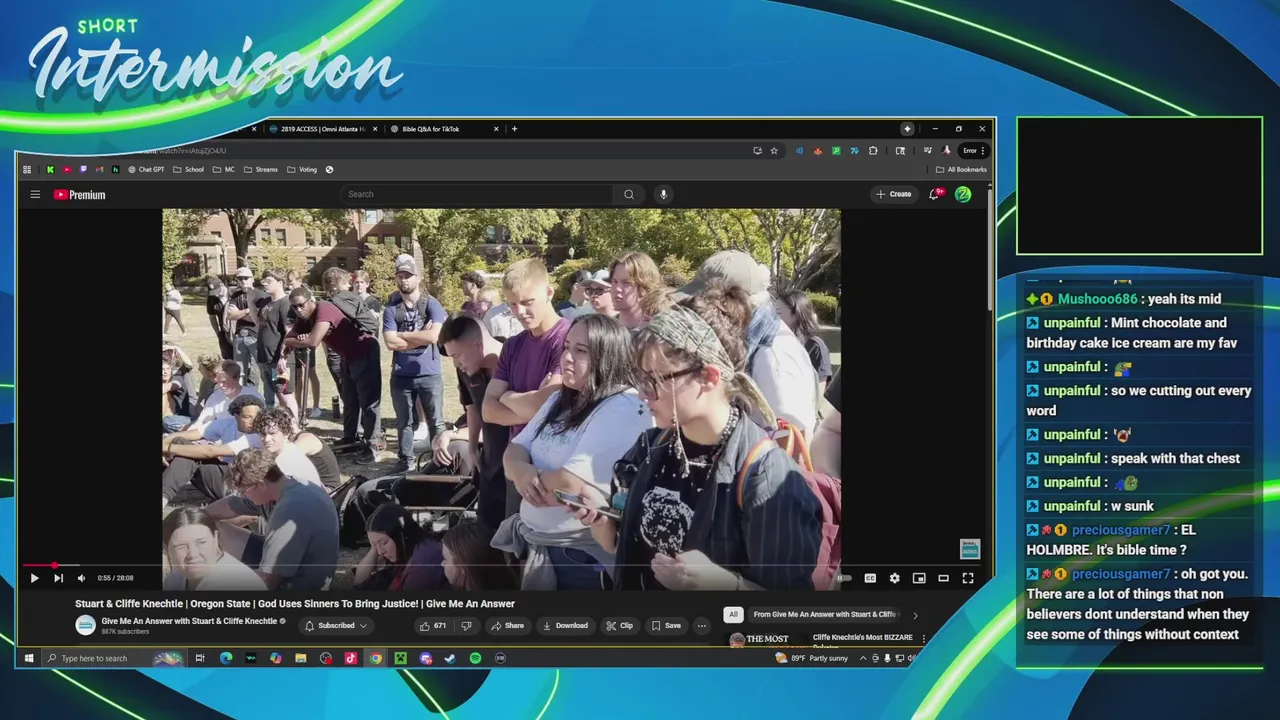Viewport: 1280px width, 720px height.
Task: Switch to 2819 ACCESS Omni Atlanta tab
Action: click(323, 129)
